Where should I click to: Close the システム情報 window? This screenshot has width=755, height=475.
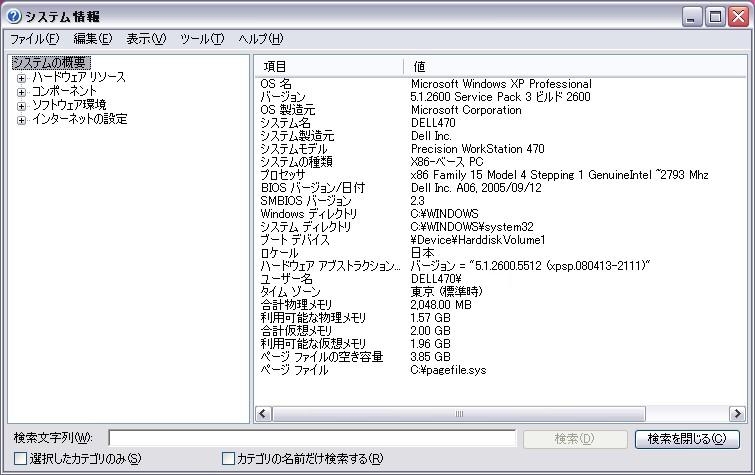coord(738,17)
